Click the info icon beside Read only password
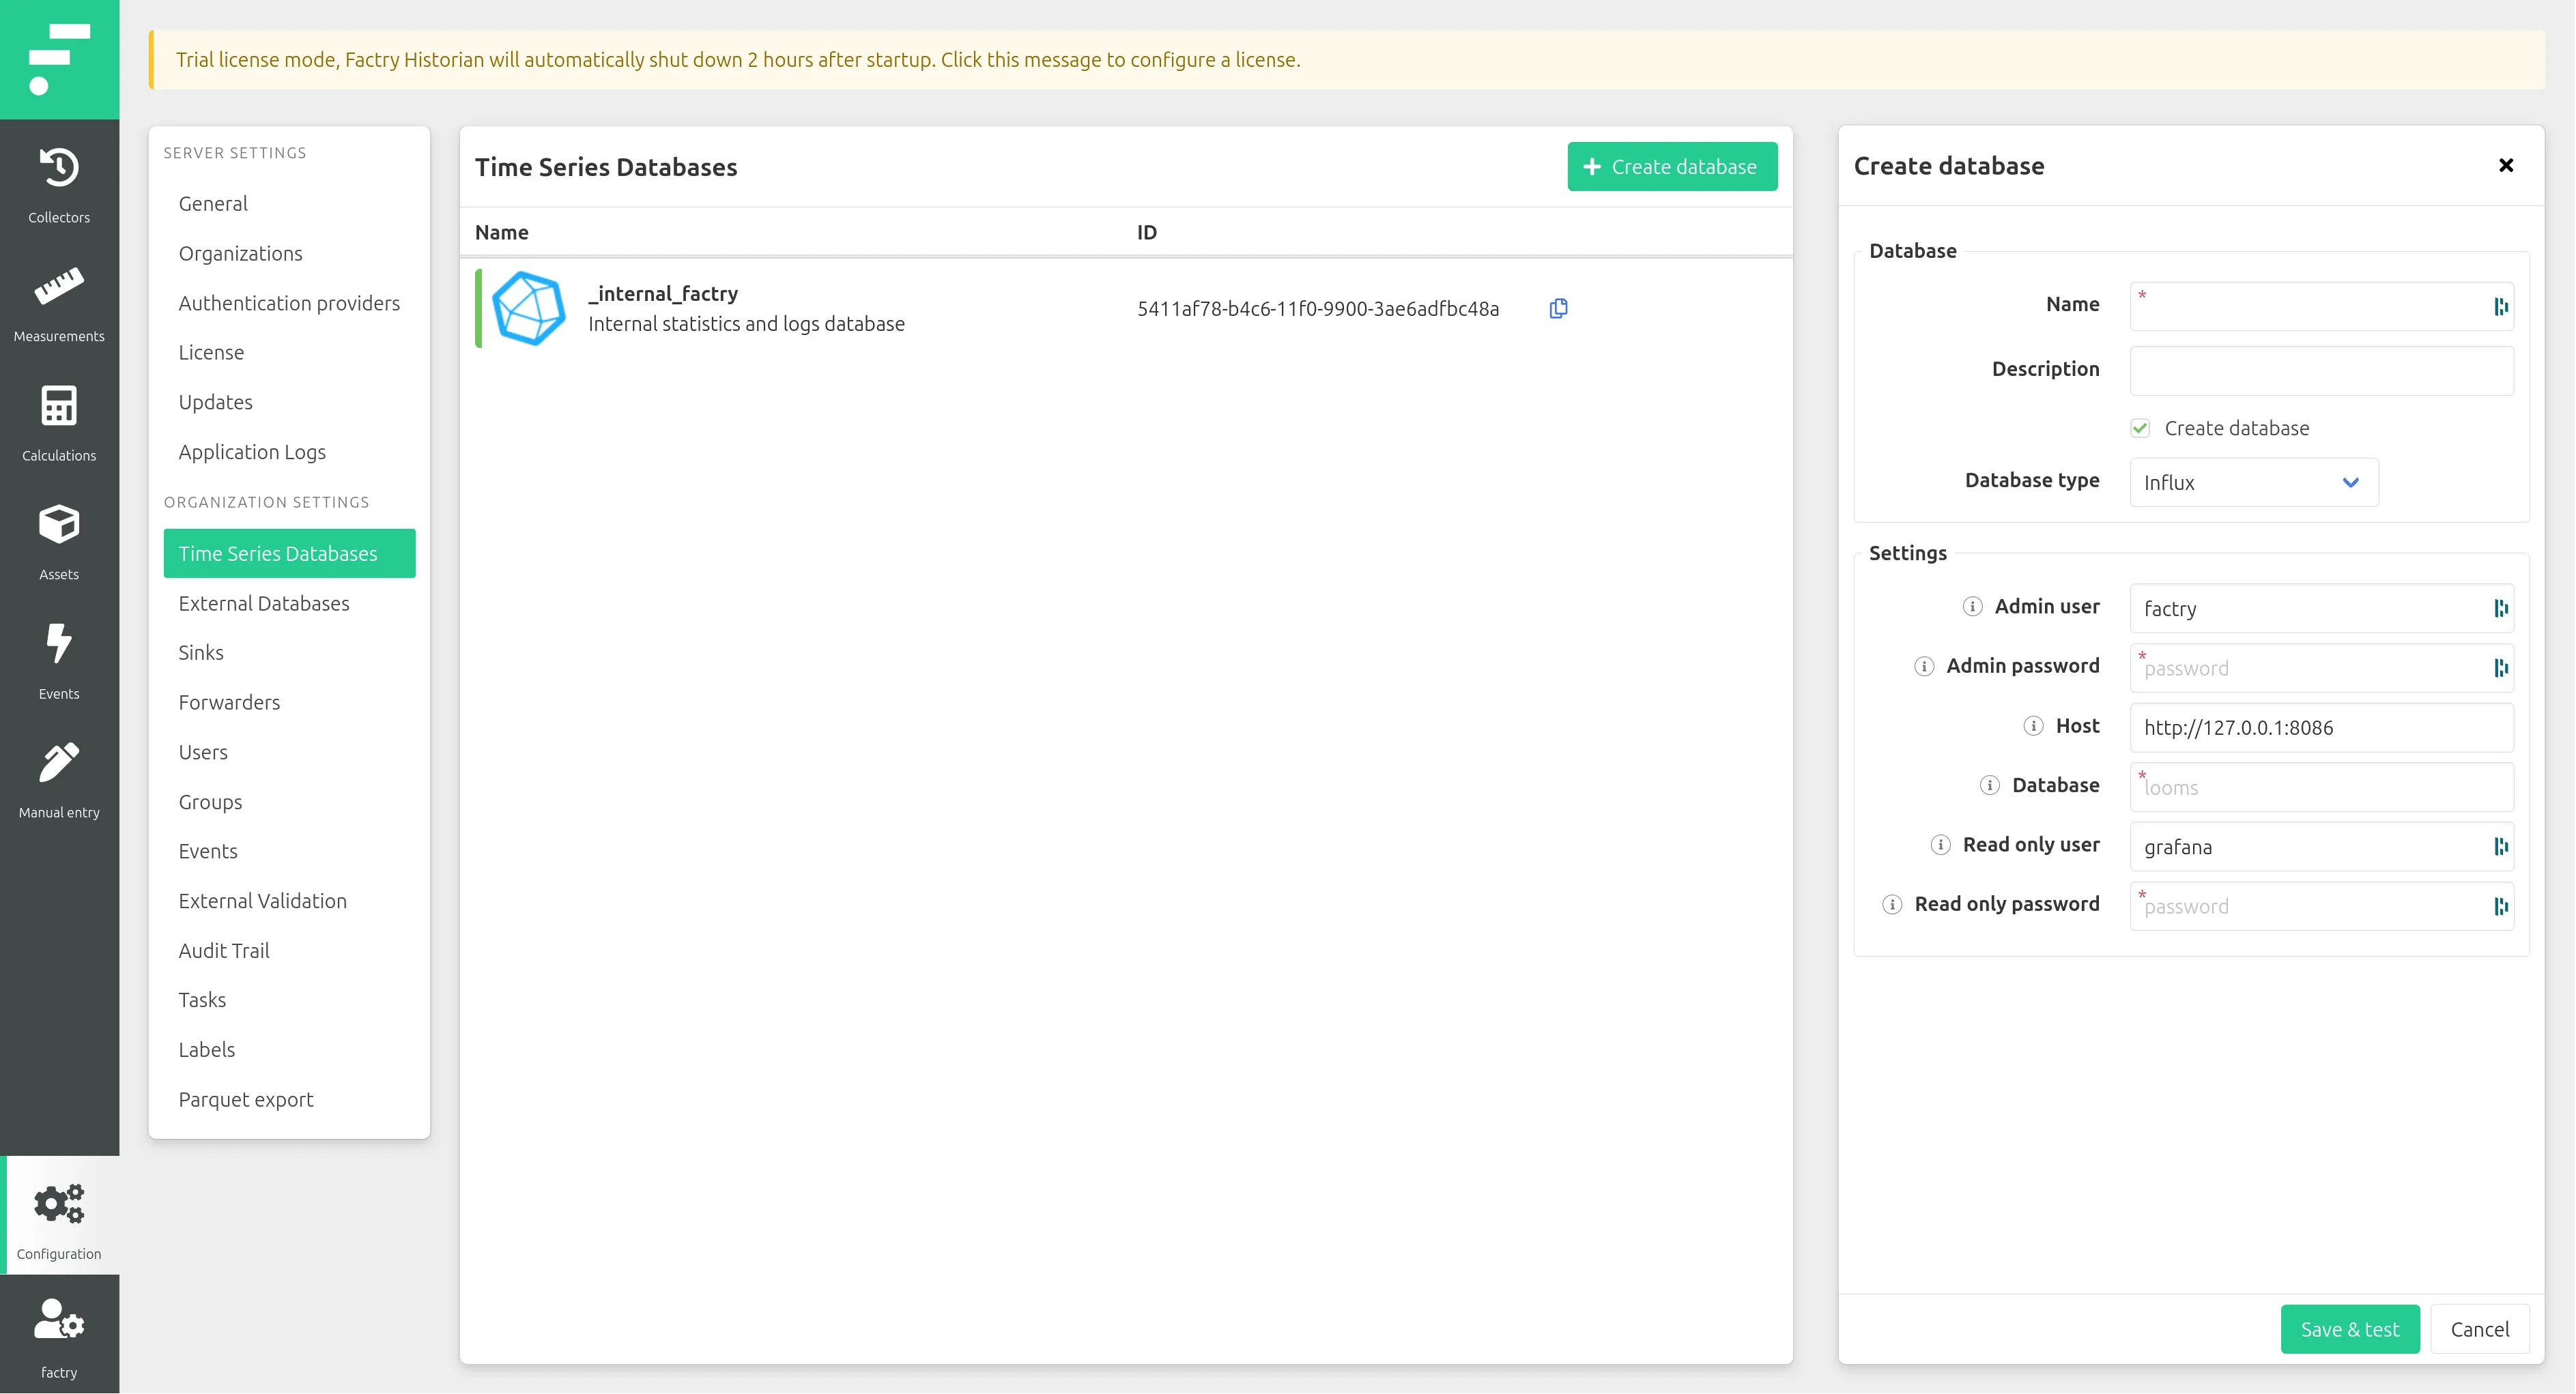 1892,904
